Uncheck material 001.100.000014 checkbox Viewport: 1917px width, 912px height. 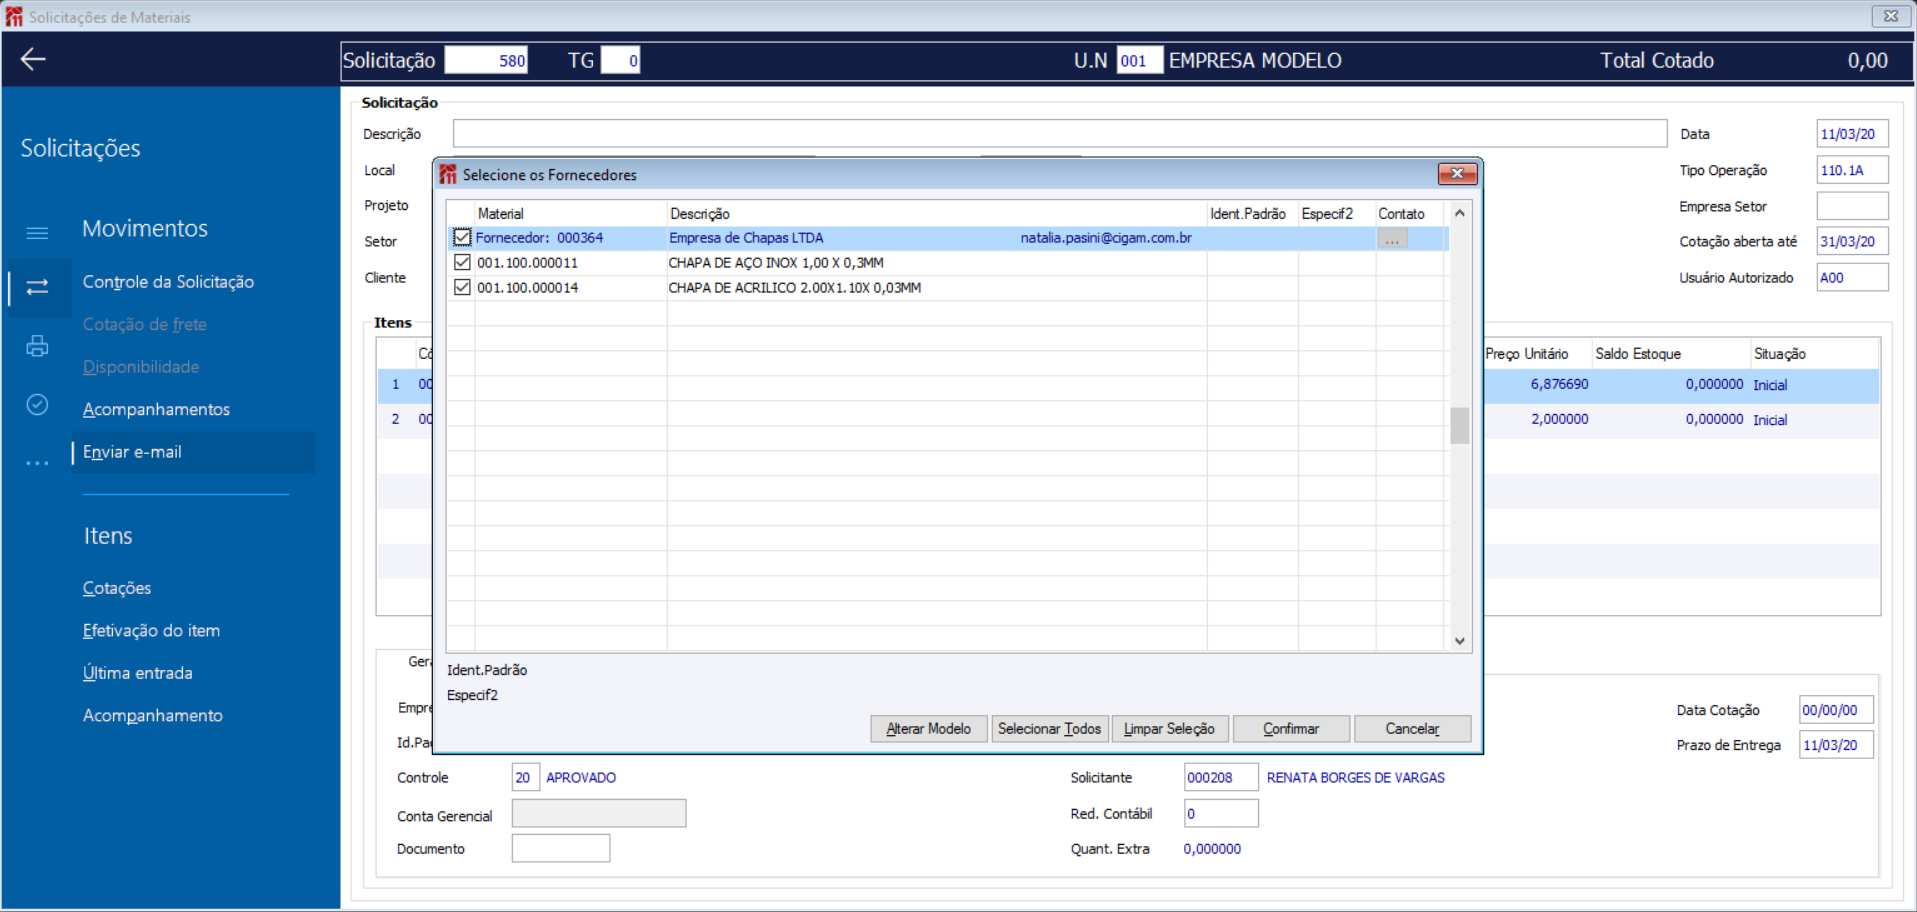click(462, 287)
